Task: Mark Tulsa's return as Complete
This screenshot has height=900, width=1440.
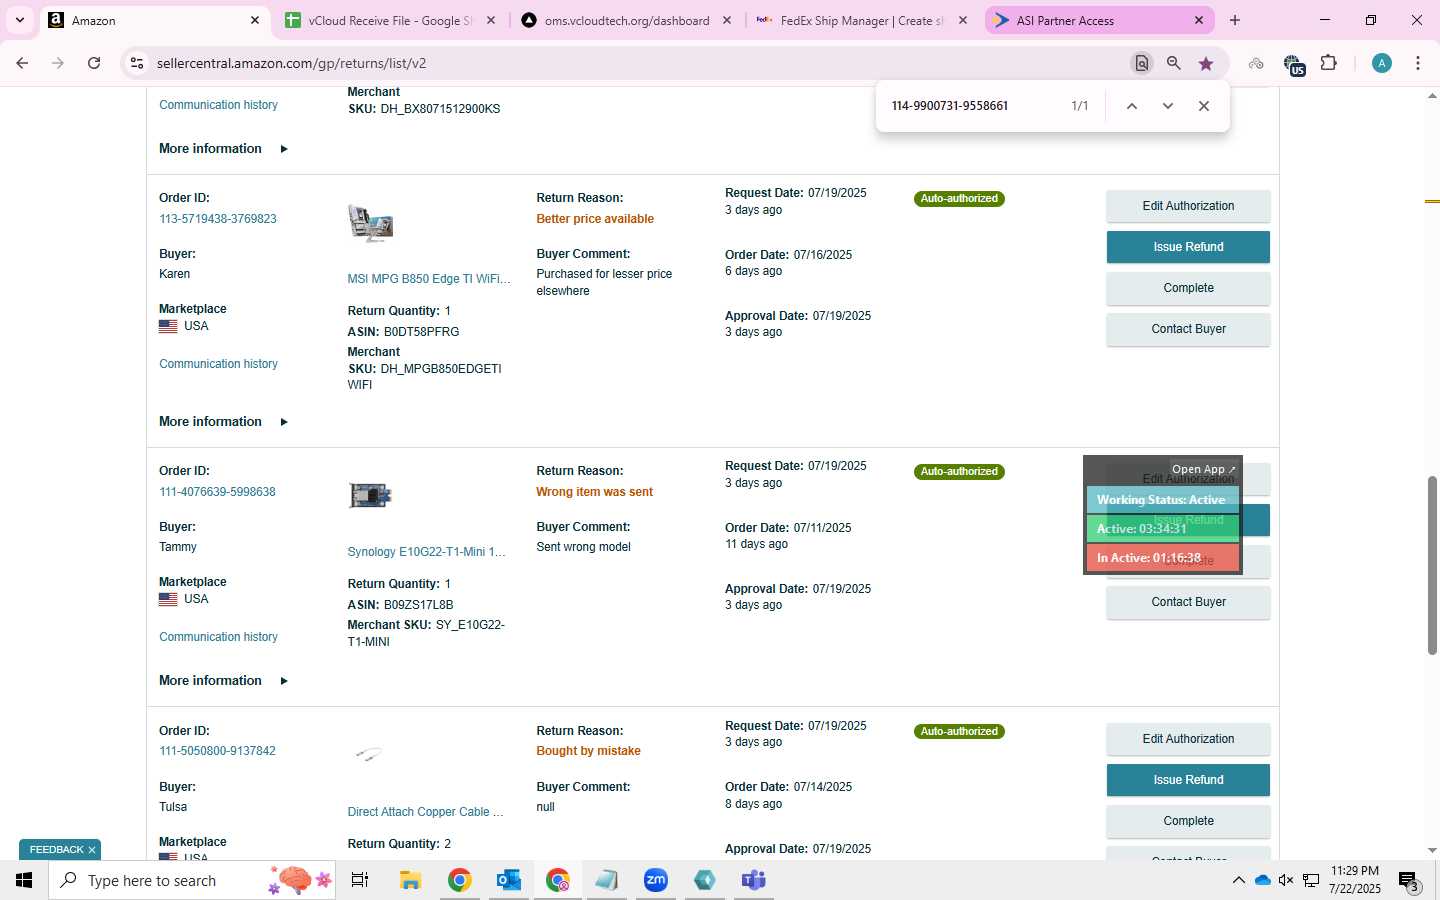Action: 1188,821
